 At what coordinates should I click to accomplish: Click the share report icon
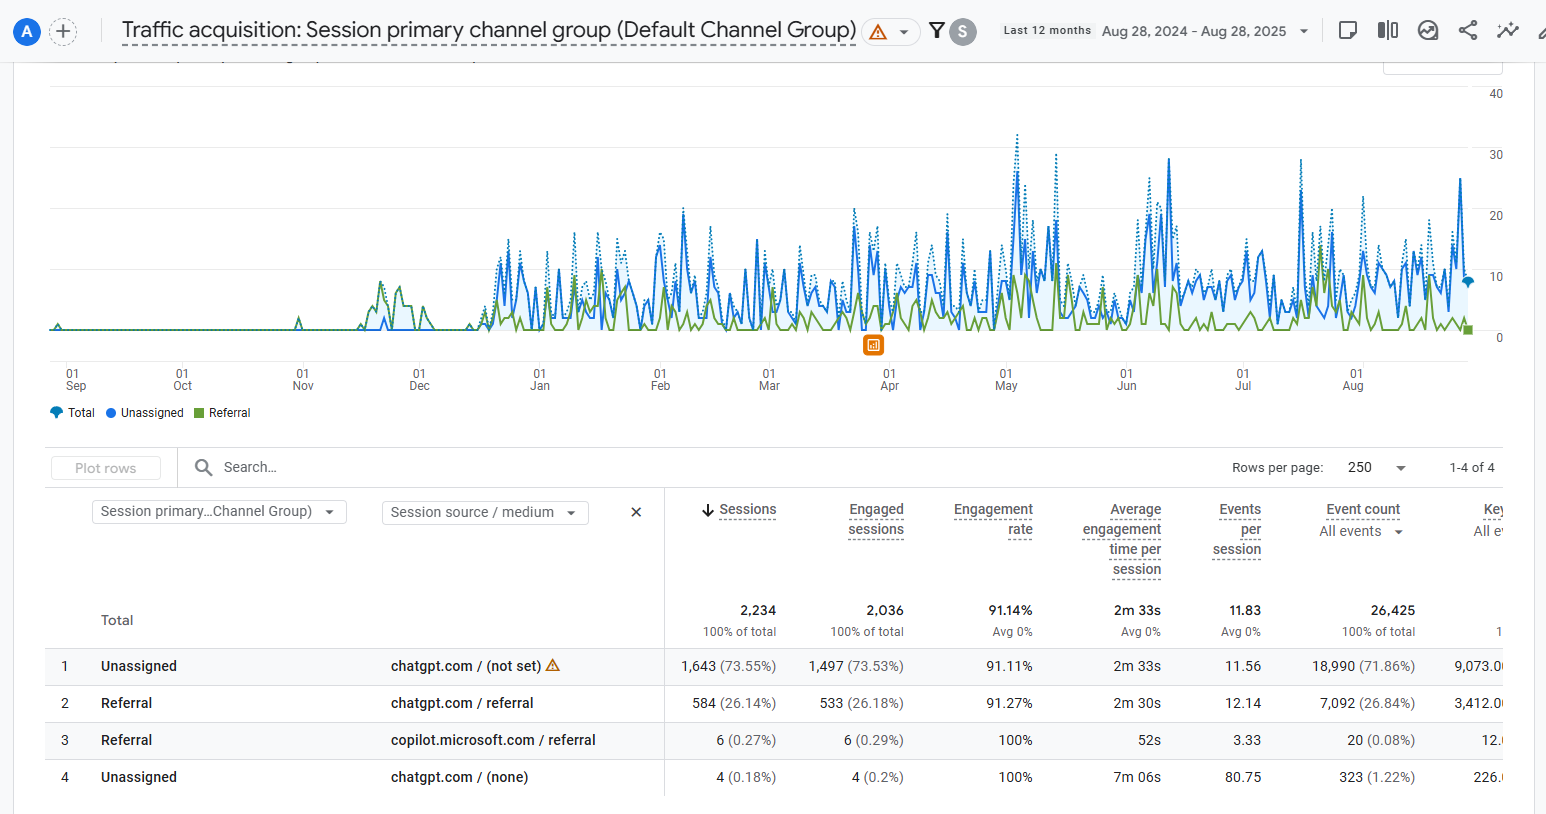pos(1468,31)
